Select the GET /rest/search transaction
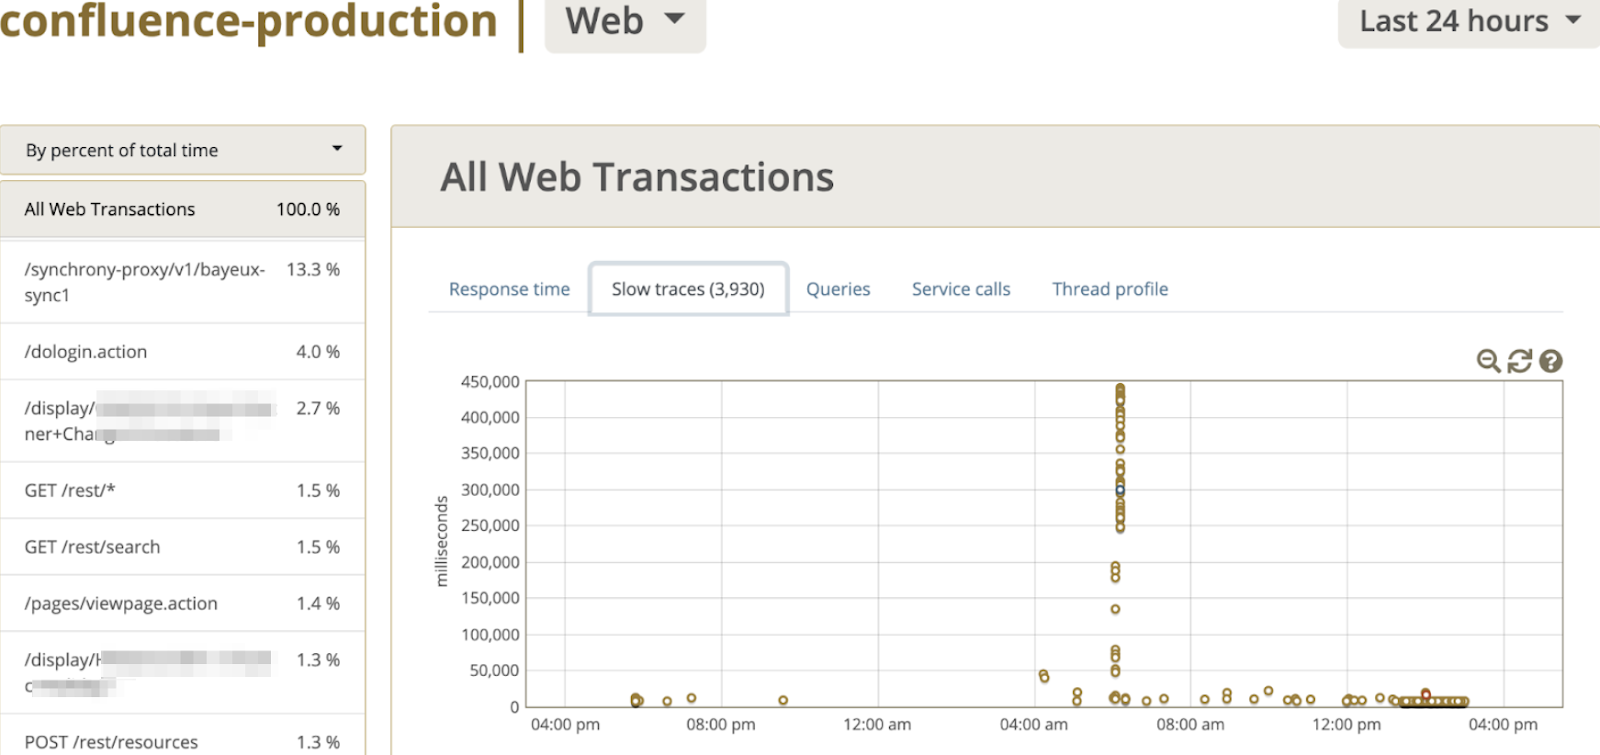 pyautogui.click(x=183, y=547)
